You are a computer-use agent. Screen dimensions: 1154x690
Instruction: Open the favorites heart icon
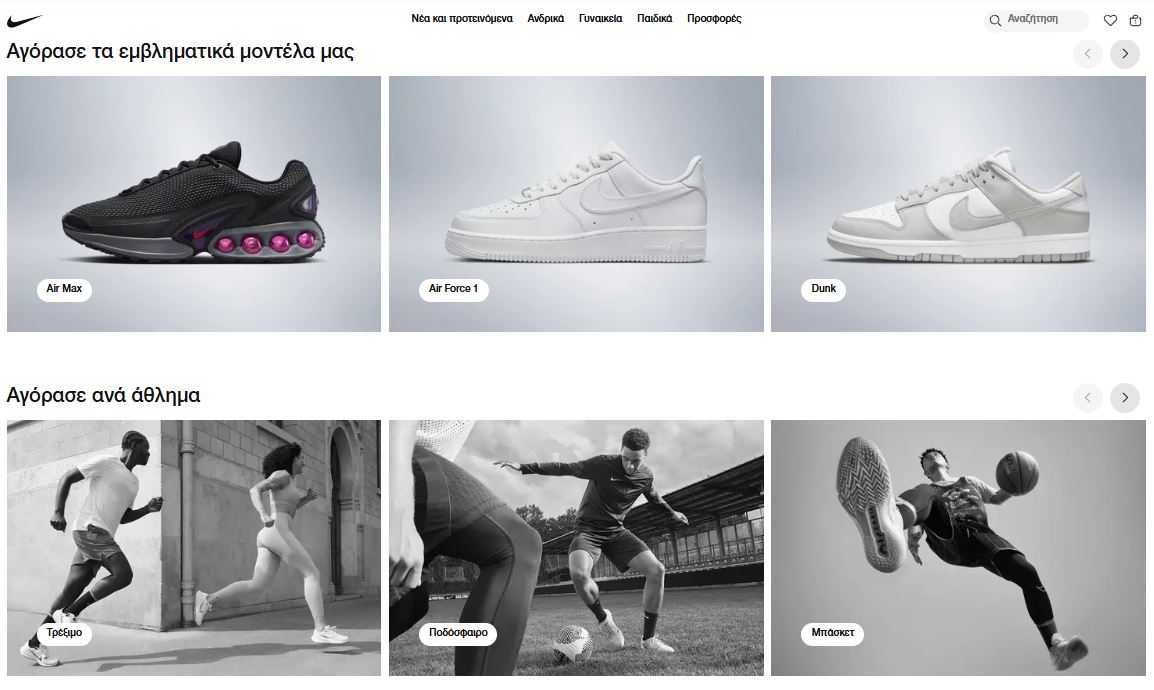(x=1110, y=21)
